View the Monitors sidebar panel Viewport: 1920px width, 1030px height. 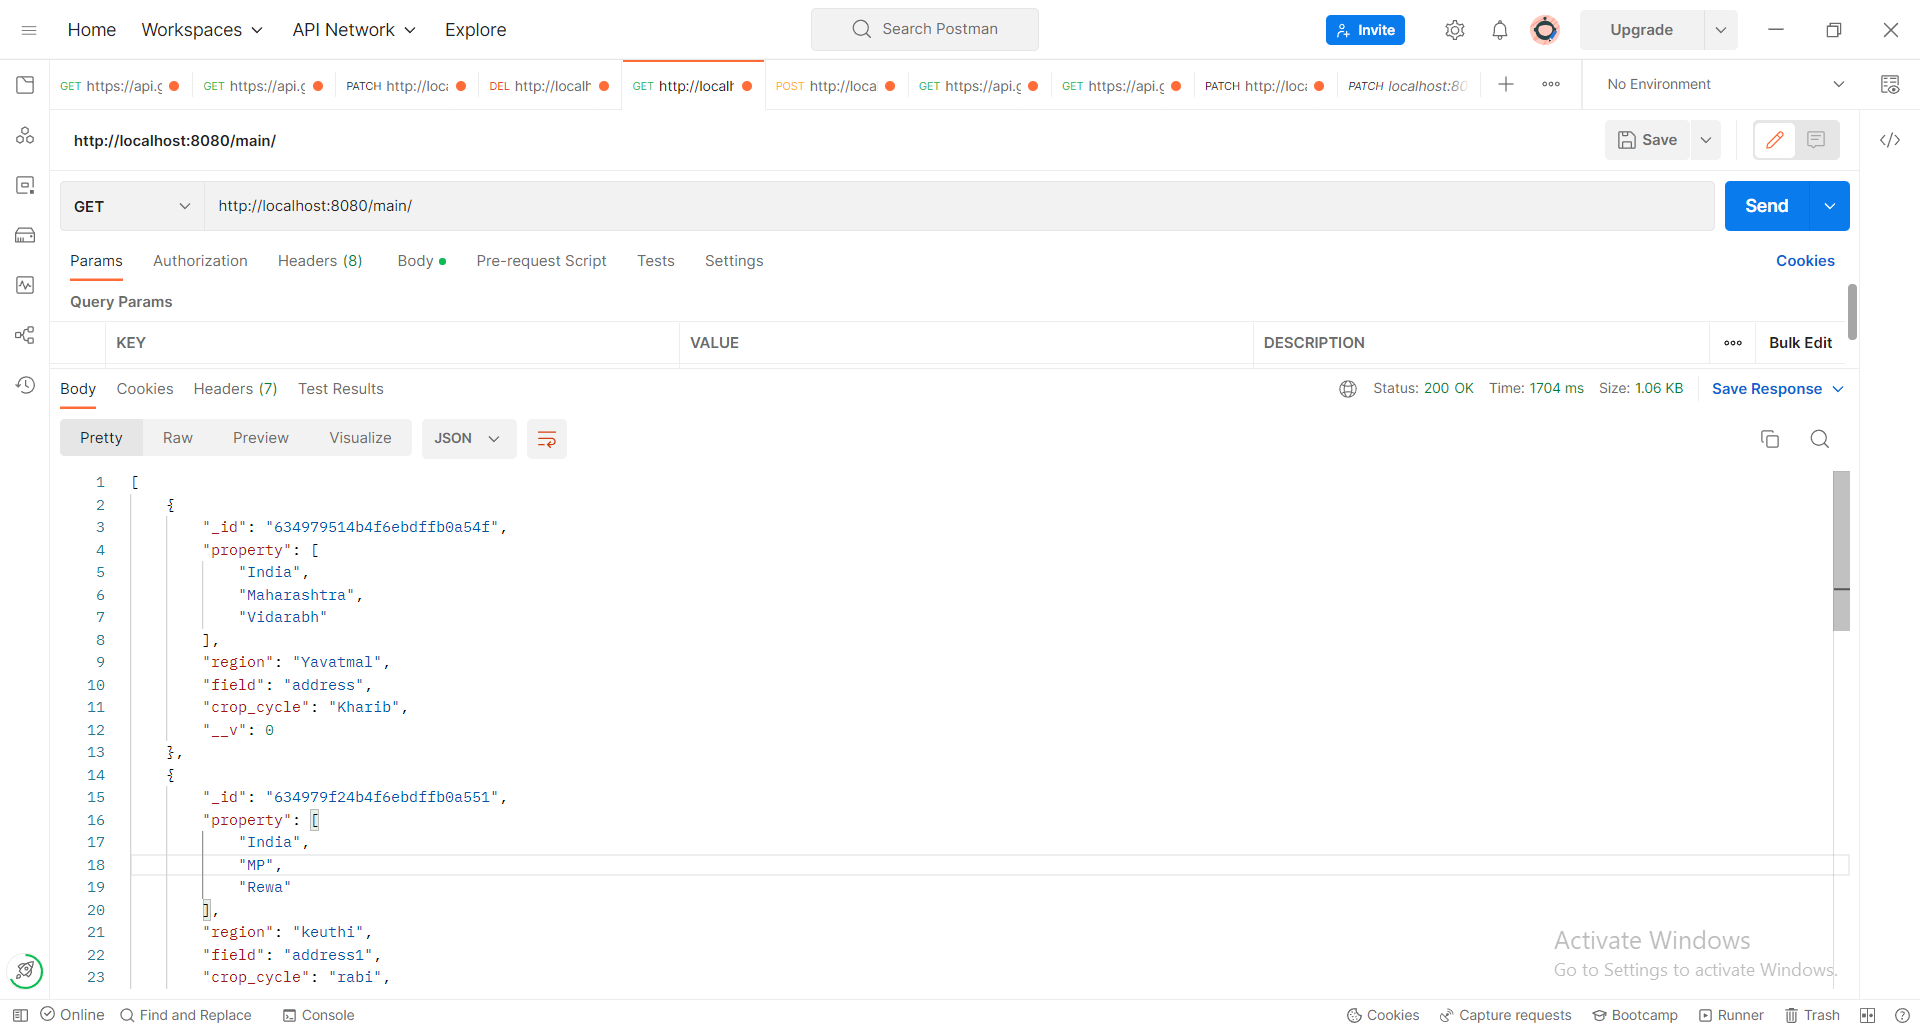point(25,285)
